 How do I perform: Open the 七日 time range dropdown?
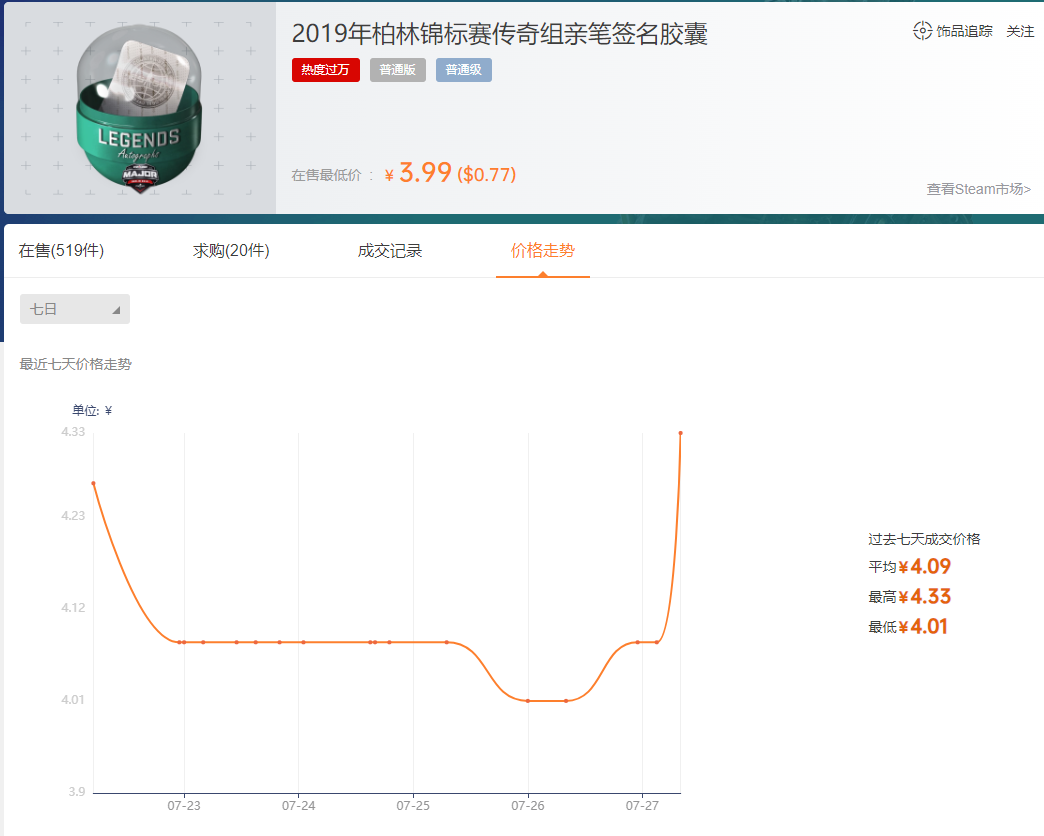[x=74, y=308]
